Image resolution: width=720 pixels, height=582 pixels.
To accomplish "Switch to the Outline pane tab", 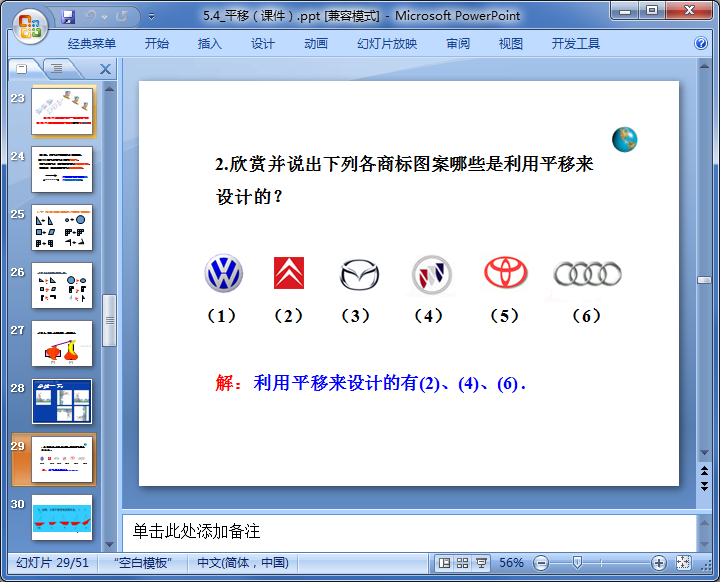I will [x=57, y=69].
